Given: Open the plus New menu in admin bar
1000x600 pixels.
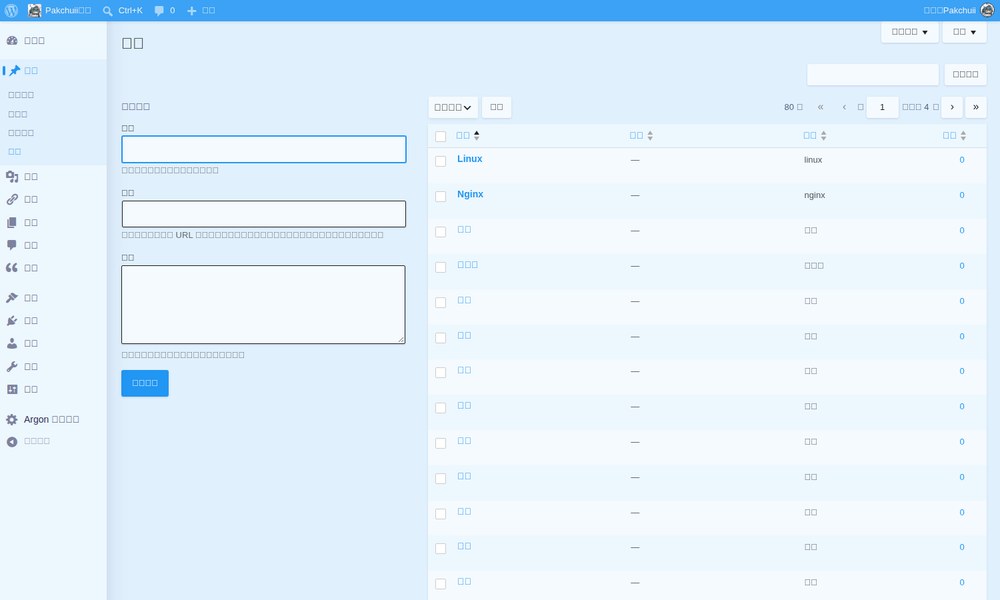Looking at the screenshot, I should click(200, 10).
